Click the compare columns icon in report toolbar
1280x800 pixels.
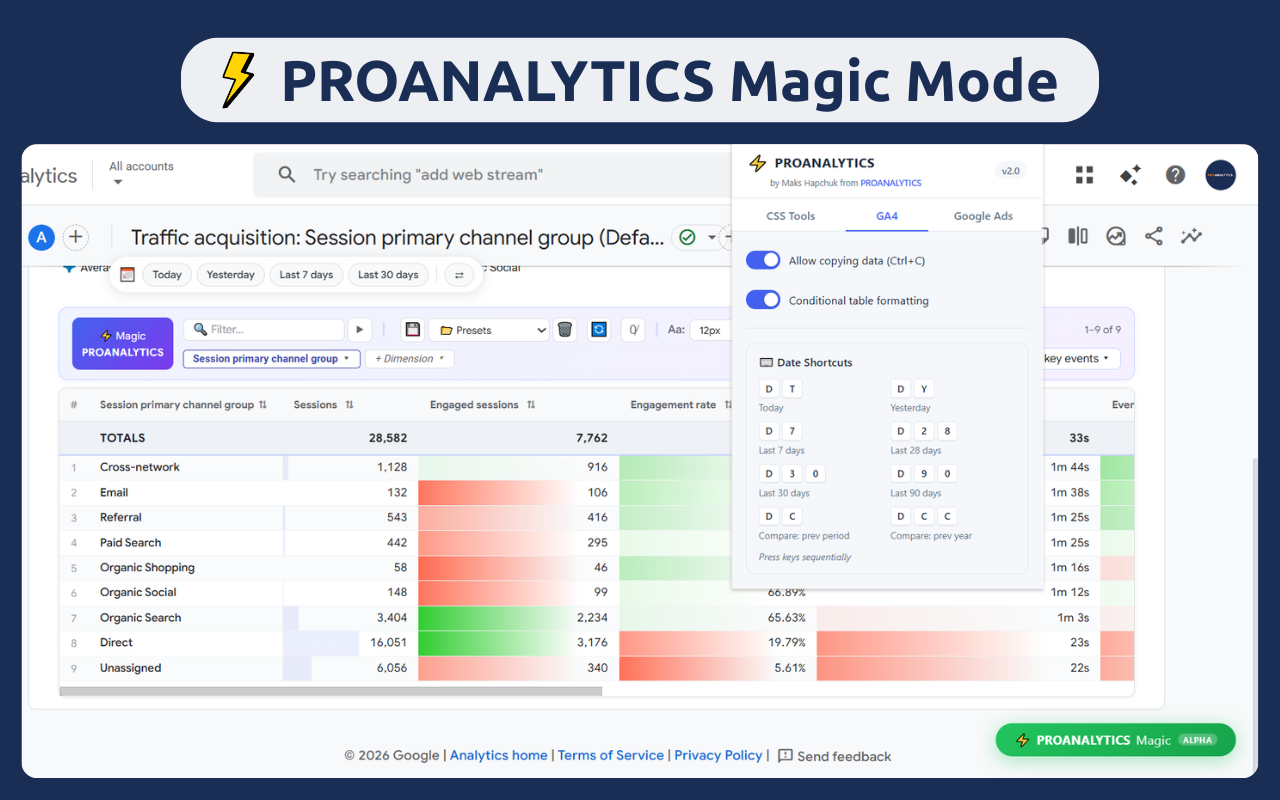tap(1078, 236)
